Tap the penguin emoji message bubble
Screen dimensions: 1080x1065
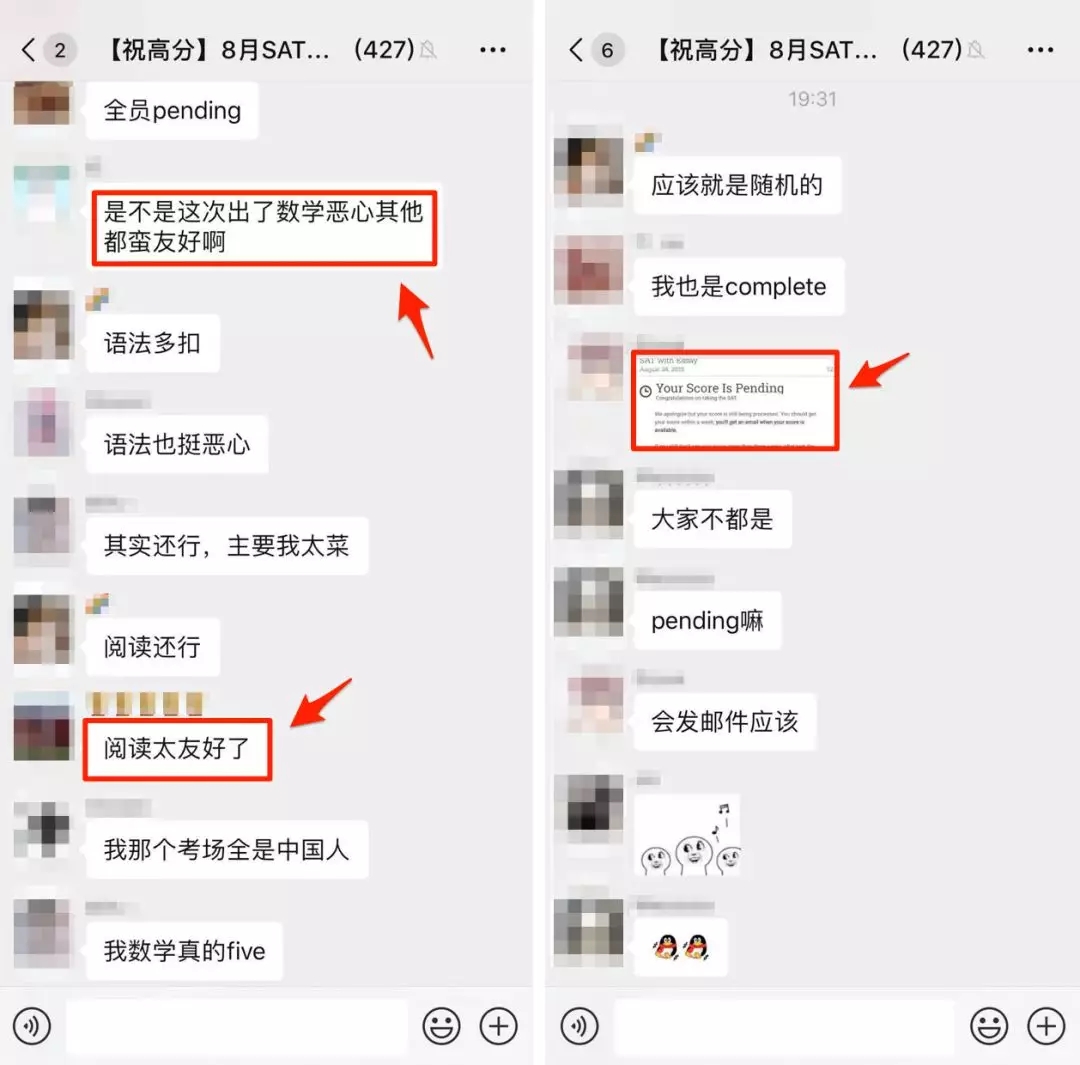click(x=681, y=947)
